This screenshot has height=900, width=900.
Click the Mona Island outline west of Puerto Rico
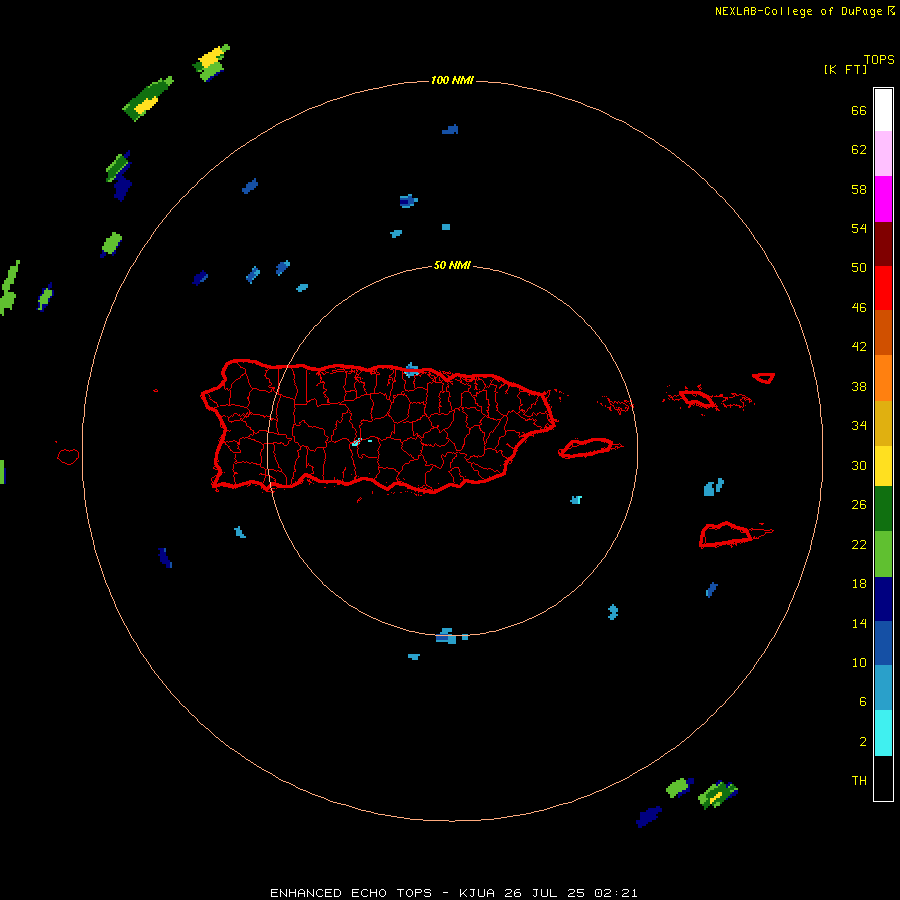pos(68,456)
